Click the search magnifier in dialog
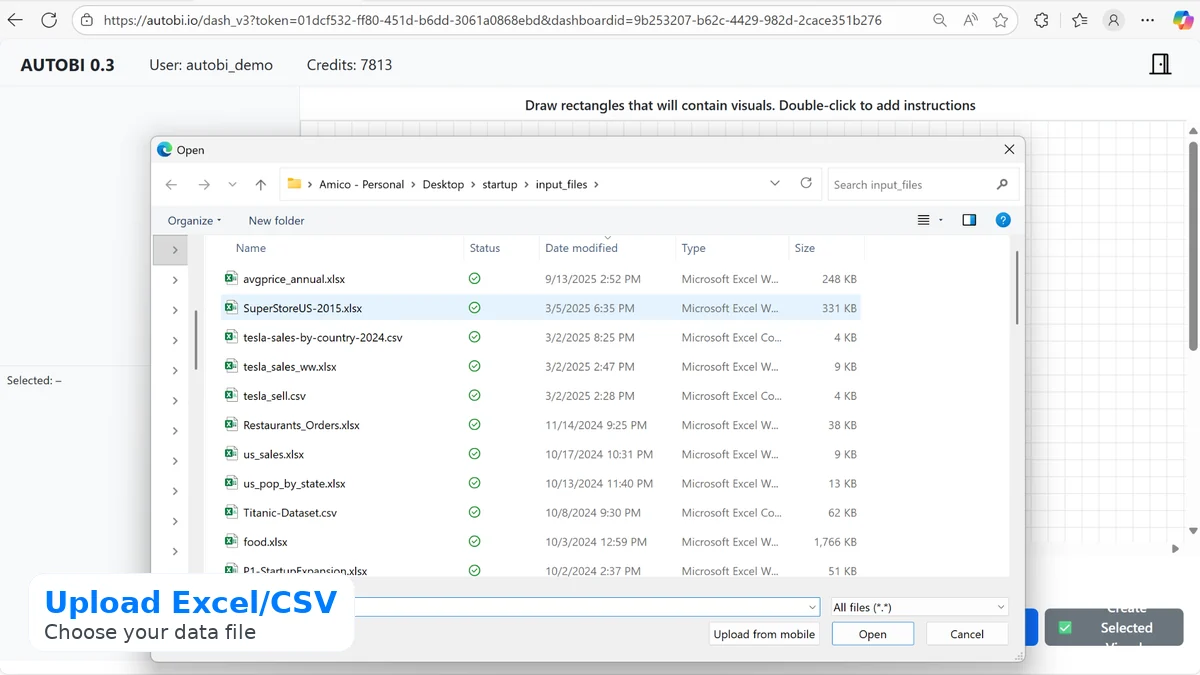The width and height of the screenshot is (1200, 675). coord(1002,184)
